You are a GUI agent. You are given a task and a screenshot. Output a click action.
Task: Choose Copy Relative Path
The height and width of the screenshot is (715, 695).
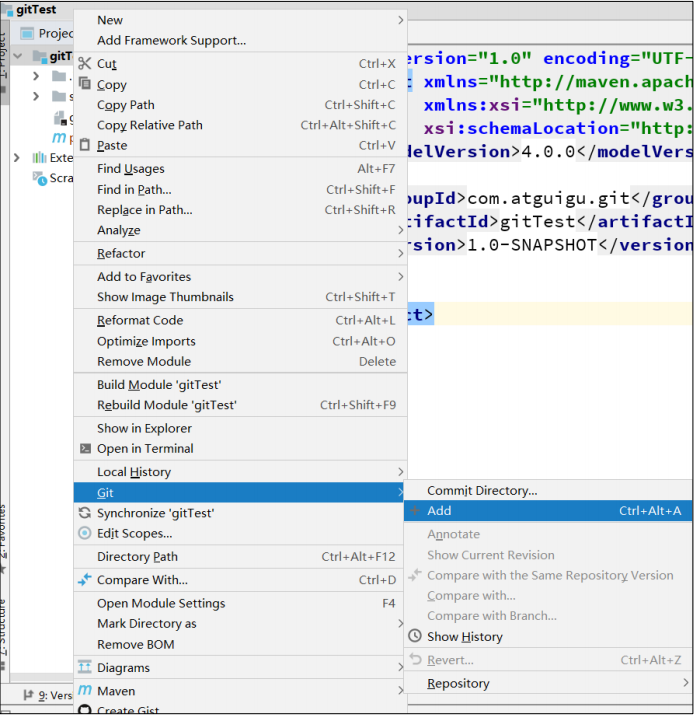click(x=240, y=125)
